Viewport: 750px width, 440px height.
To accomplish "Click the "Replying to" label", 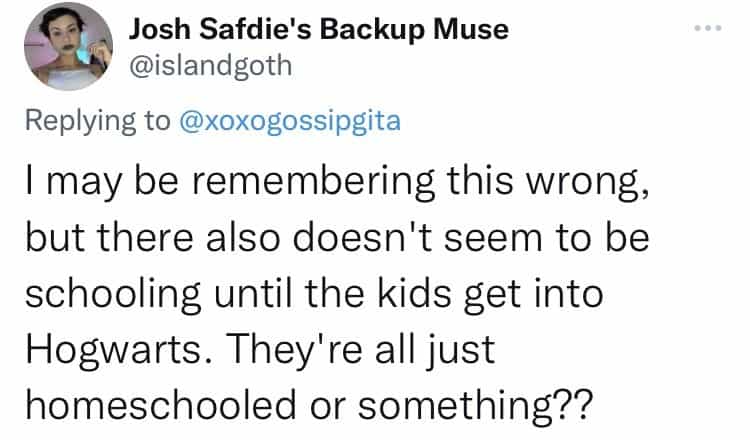I will click(x=96, y=121).
